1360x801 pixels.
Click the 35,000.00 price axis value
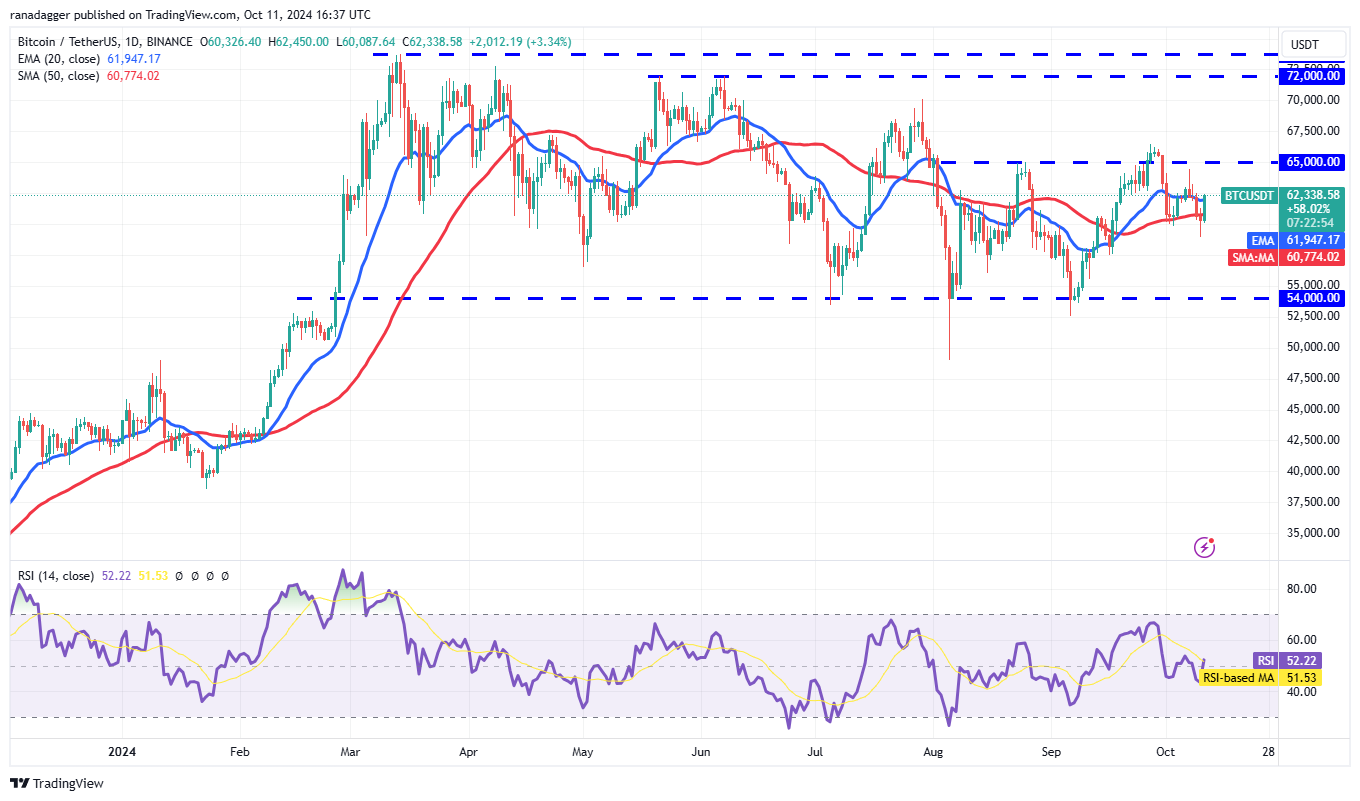click(1313, 533)
